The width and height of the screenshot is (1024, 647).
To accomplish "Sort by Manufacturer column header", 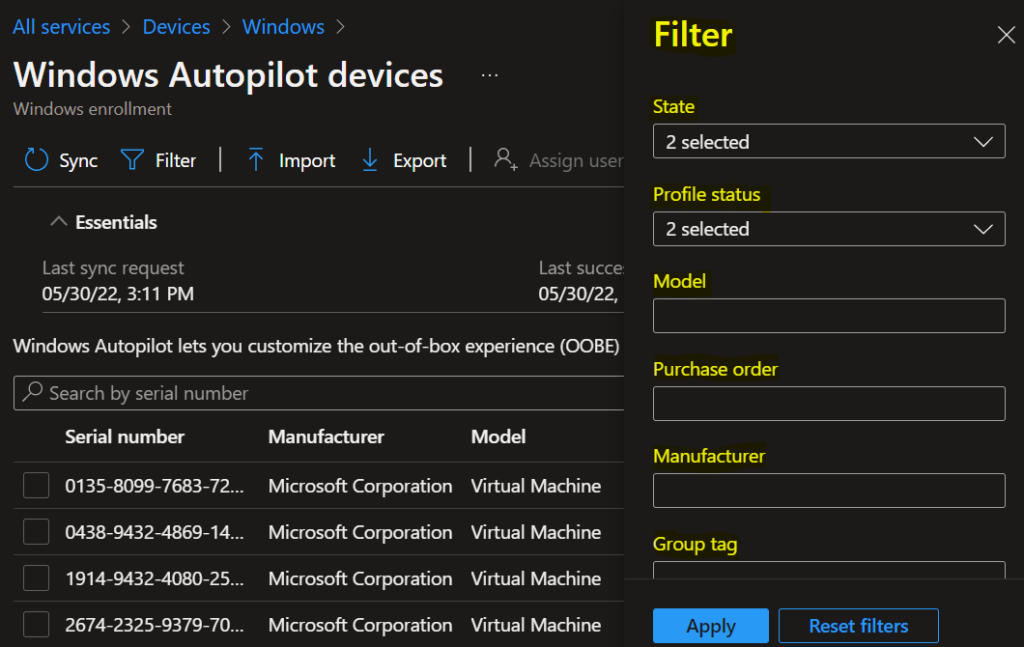I will point(326,437).
